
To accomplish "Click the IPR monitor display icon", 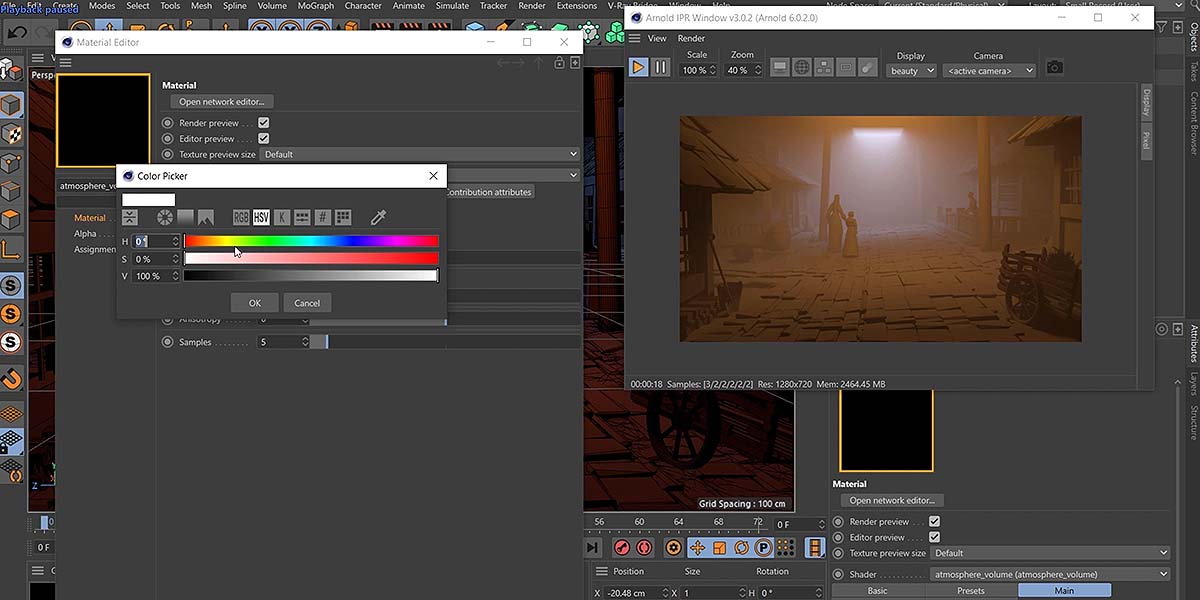I will coord(781,68).
